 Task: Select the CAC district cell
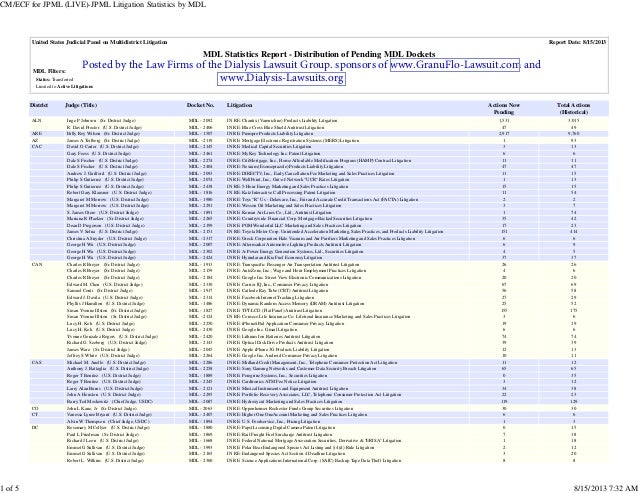[37, 146]
